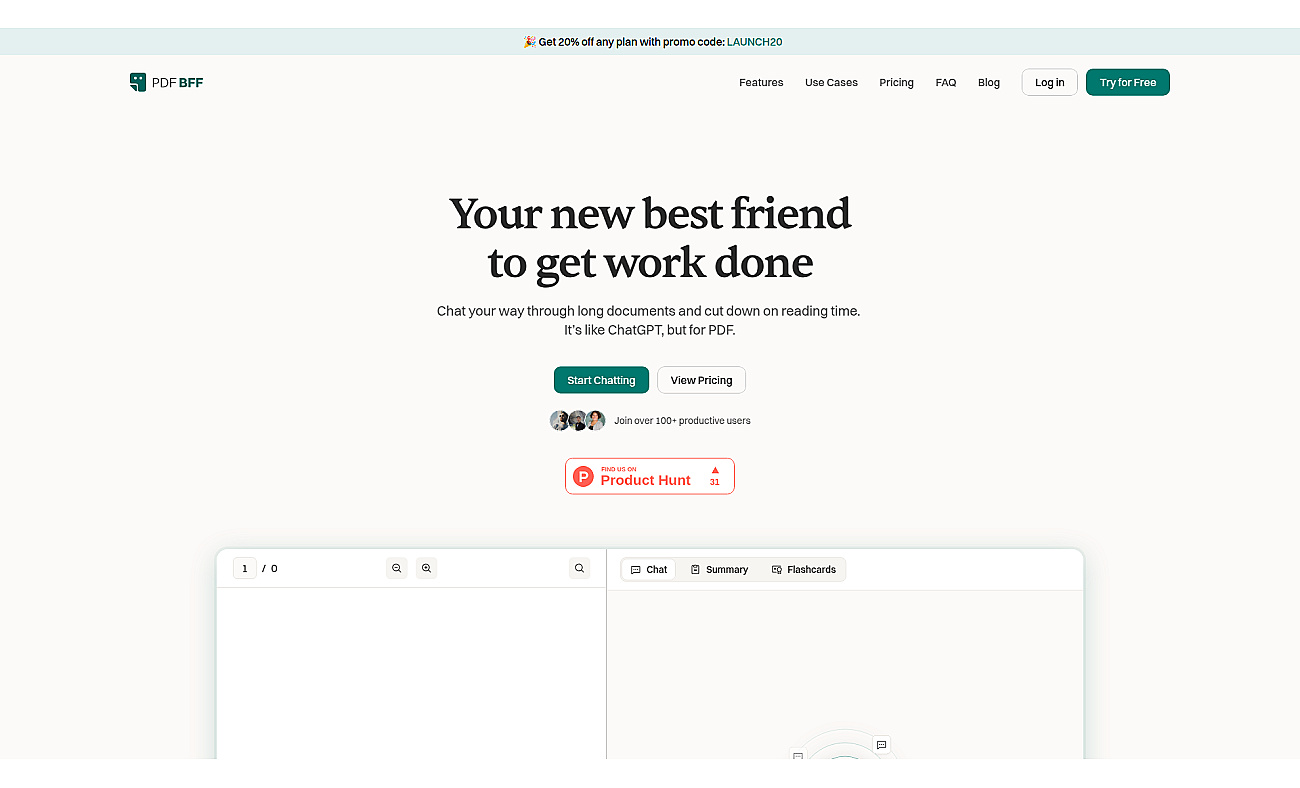Click the page number input field
The width and height of the screenshot is (1300, 788).
coord(245,568)
